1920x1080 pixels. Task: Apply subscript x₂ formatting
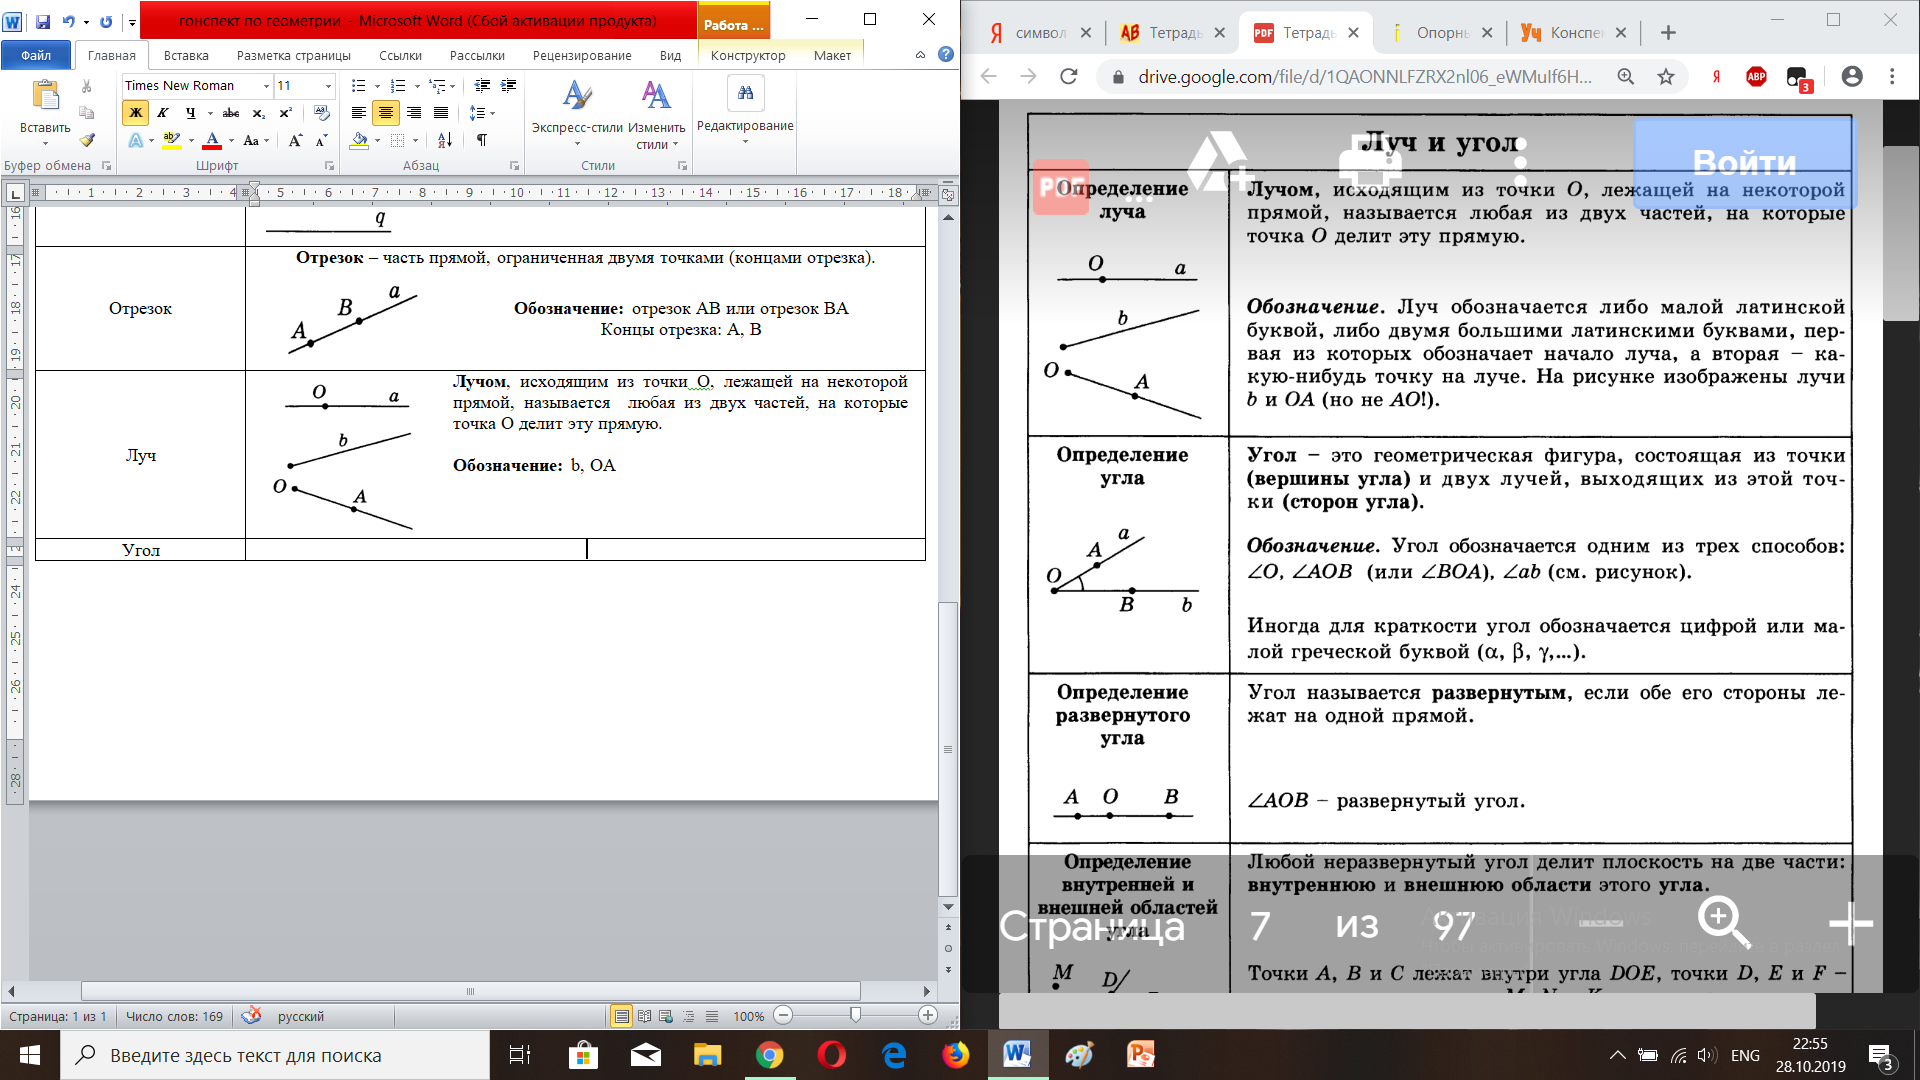click(259, 113)
